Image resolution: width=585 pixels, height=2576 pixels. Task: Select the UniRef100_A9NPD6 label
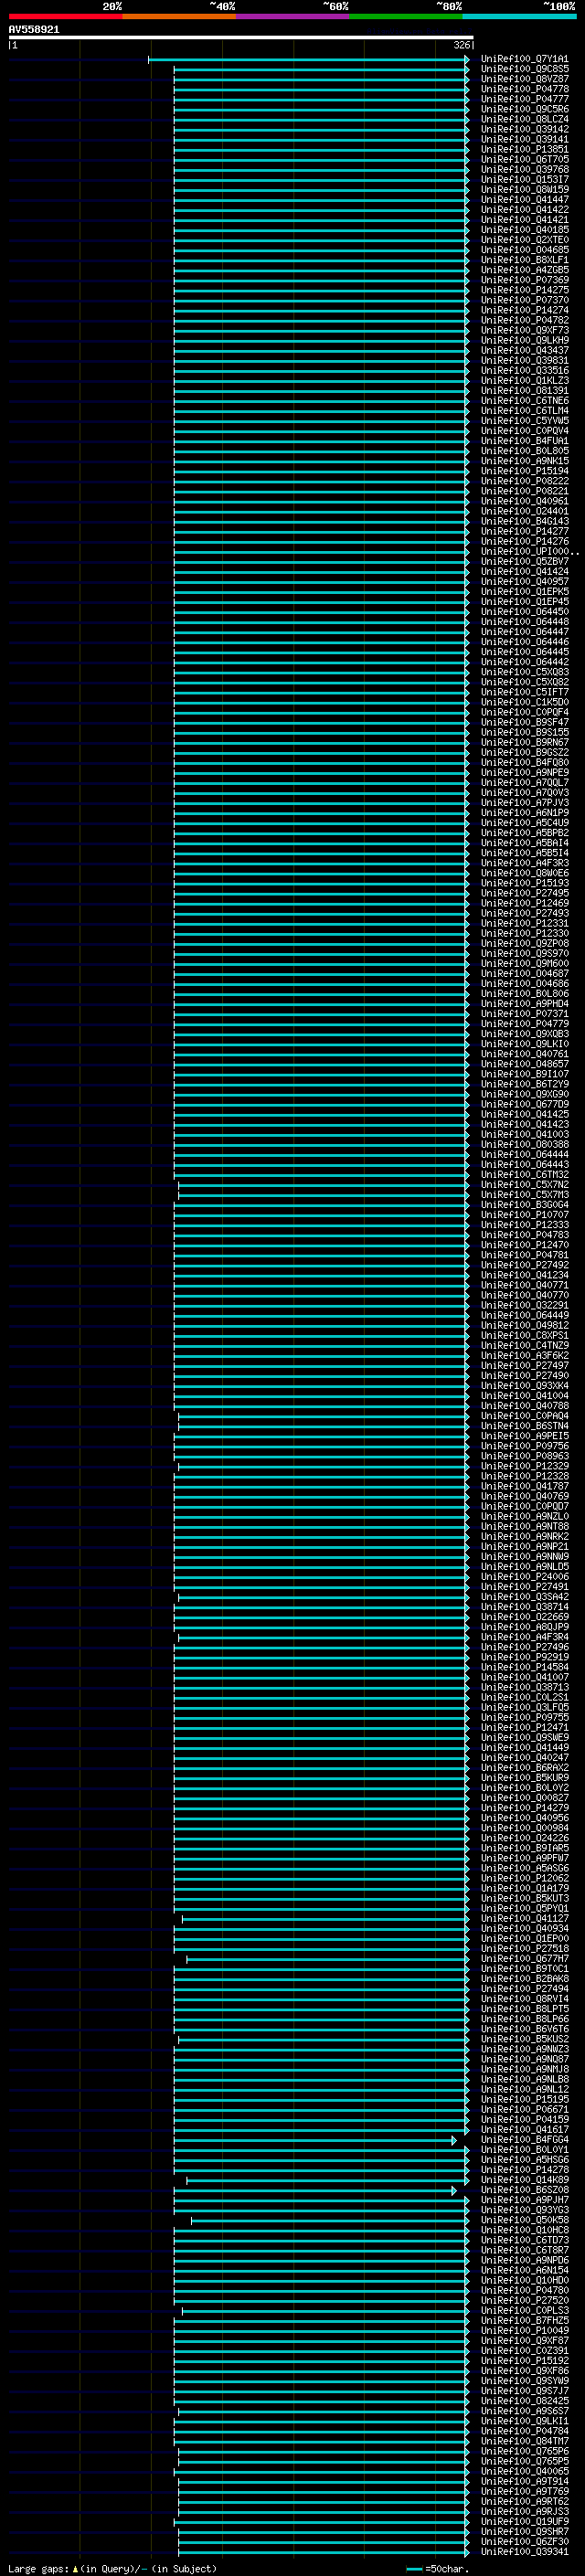(x=524, y=2260)
